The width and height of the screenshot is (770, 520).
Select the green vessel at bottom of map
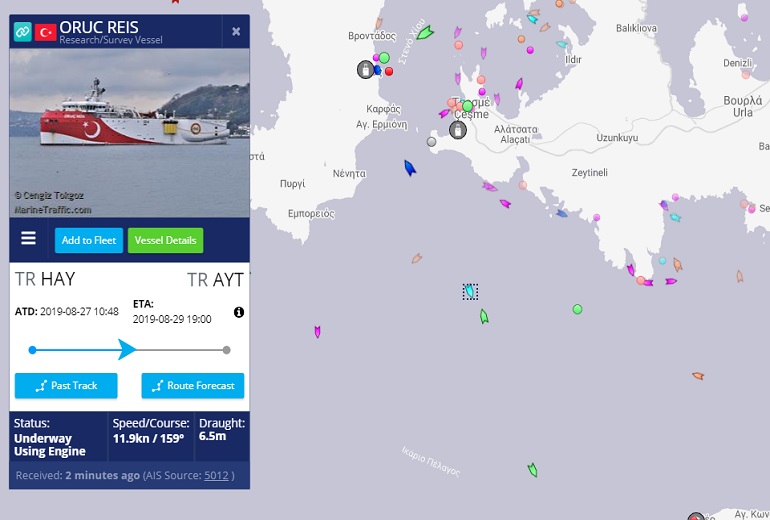click(x=533, y=470)
